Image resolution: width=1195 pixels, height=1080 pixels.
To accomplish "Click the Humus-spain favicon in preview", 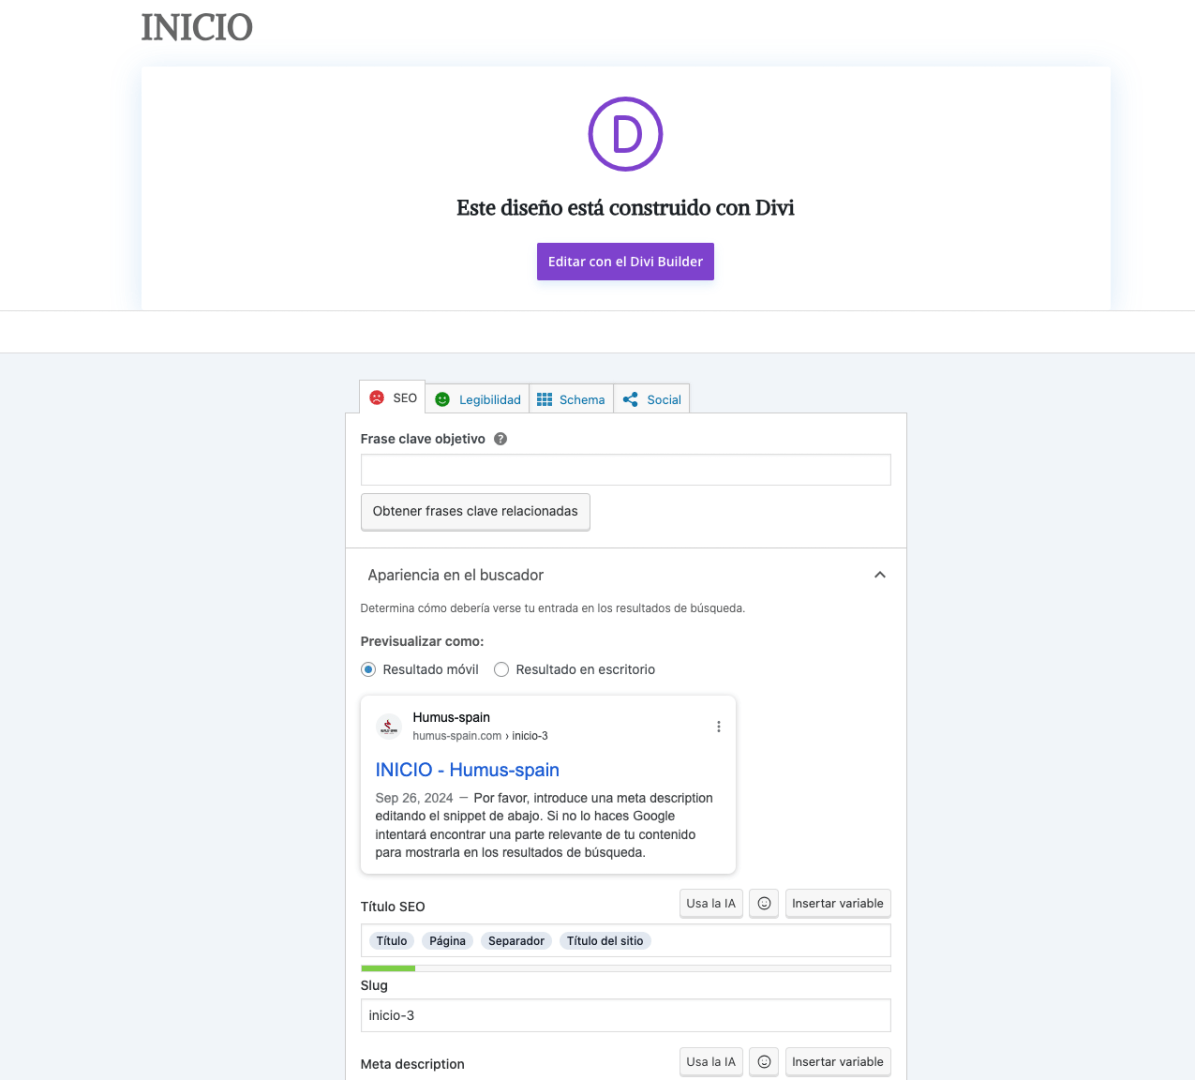I will click(389, 726).
